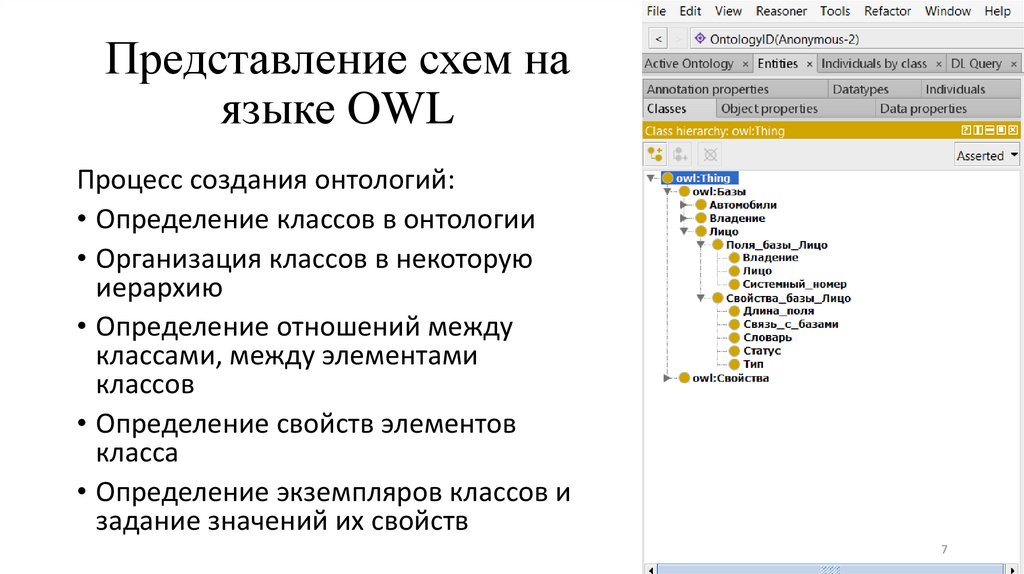Screen dimensions: 1024x574
Task: Click the Словарь class circle icon
Action: 734,338
